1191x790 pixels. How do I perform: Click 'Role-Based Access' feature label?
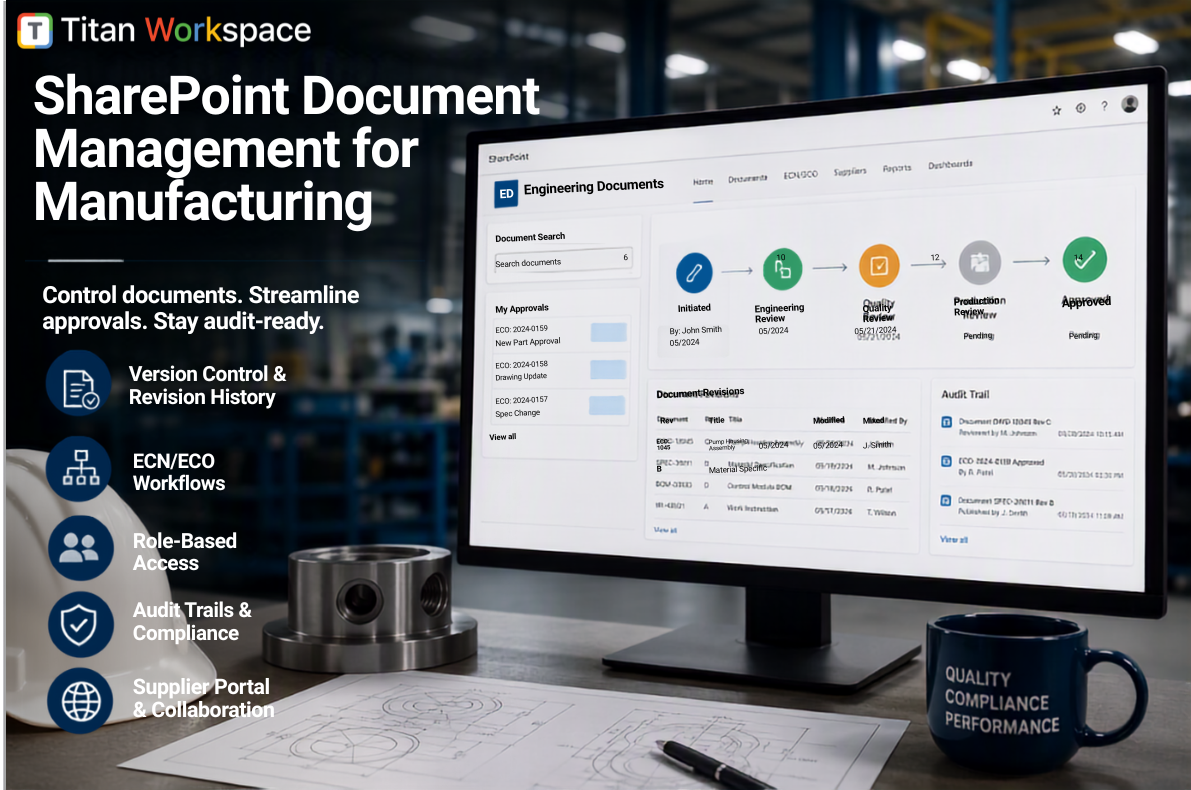tap(185, 551)
